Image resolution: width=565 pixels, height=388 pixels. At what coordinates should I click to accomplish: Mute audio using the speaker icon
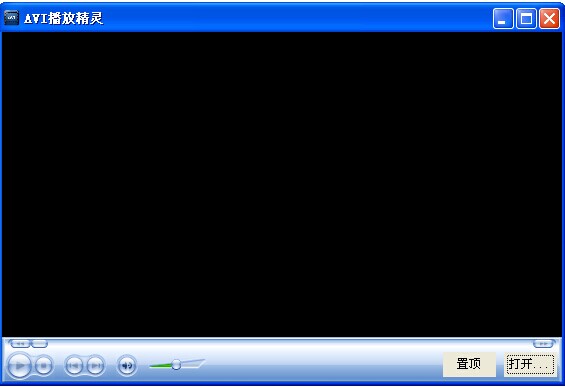pyautogui.click(x=127, y=366)
